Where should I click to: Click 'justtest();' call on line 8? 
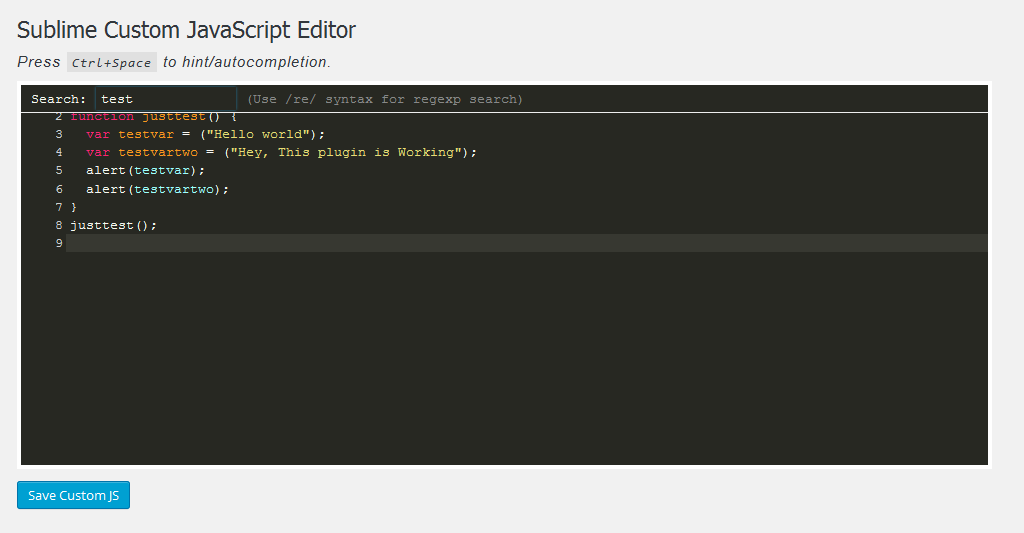pos(114,225)
